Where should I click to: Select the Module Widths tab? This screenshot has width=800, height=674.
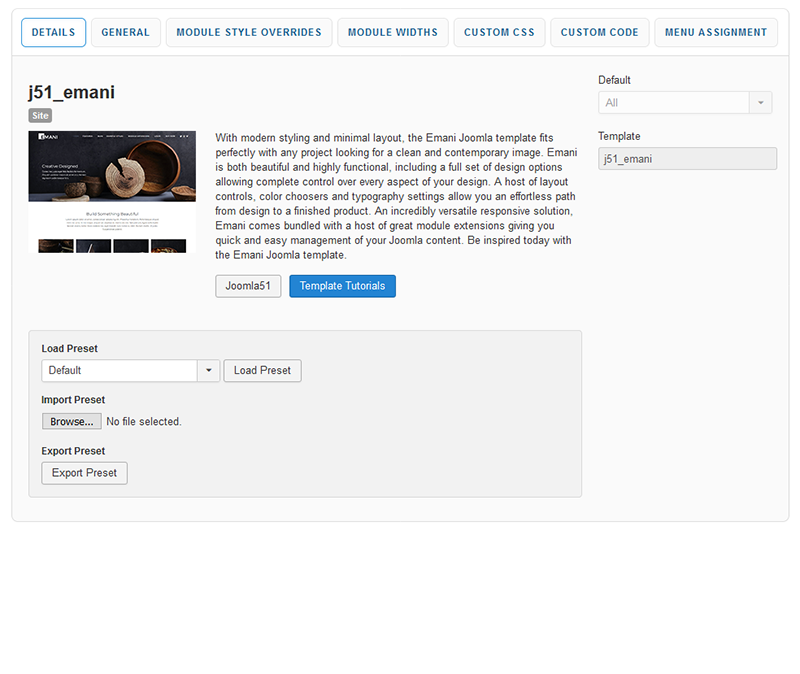(392, 32)
